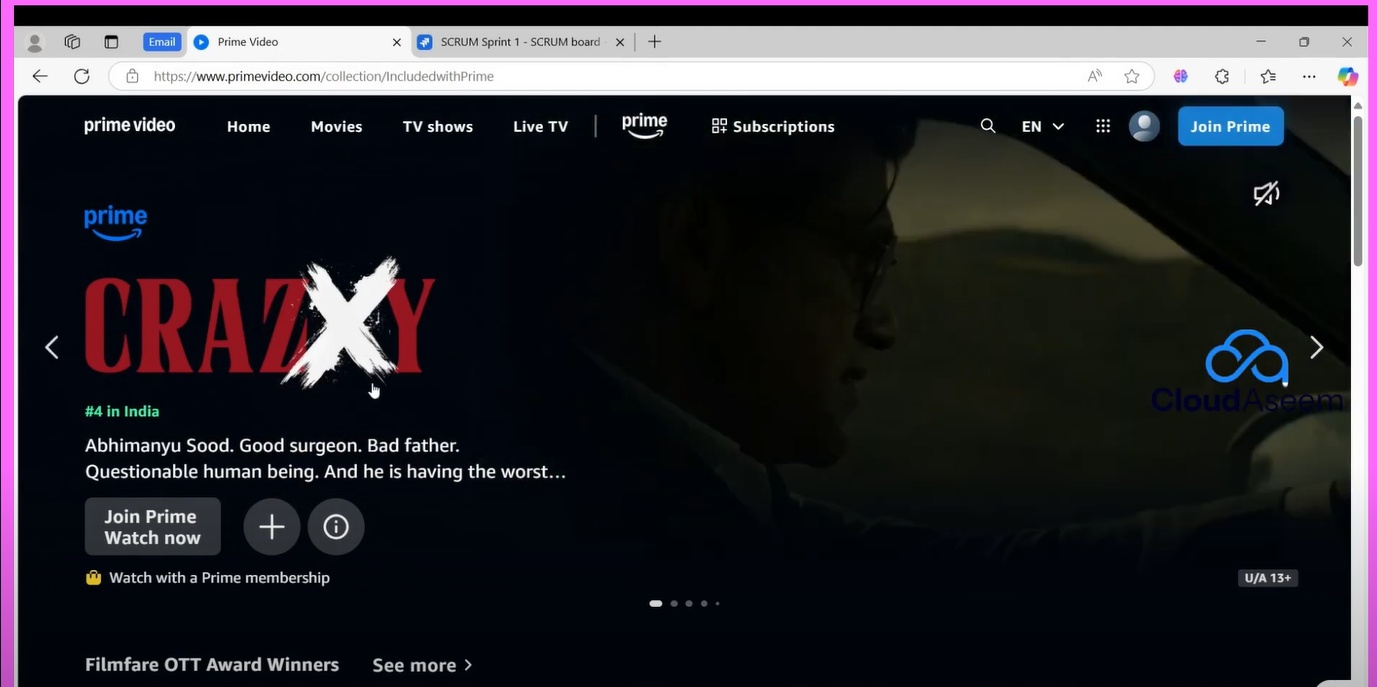This screenshot has width=1377, height=687.
Task: Open browser Settings and more menu
Action: coord(1309,76)
